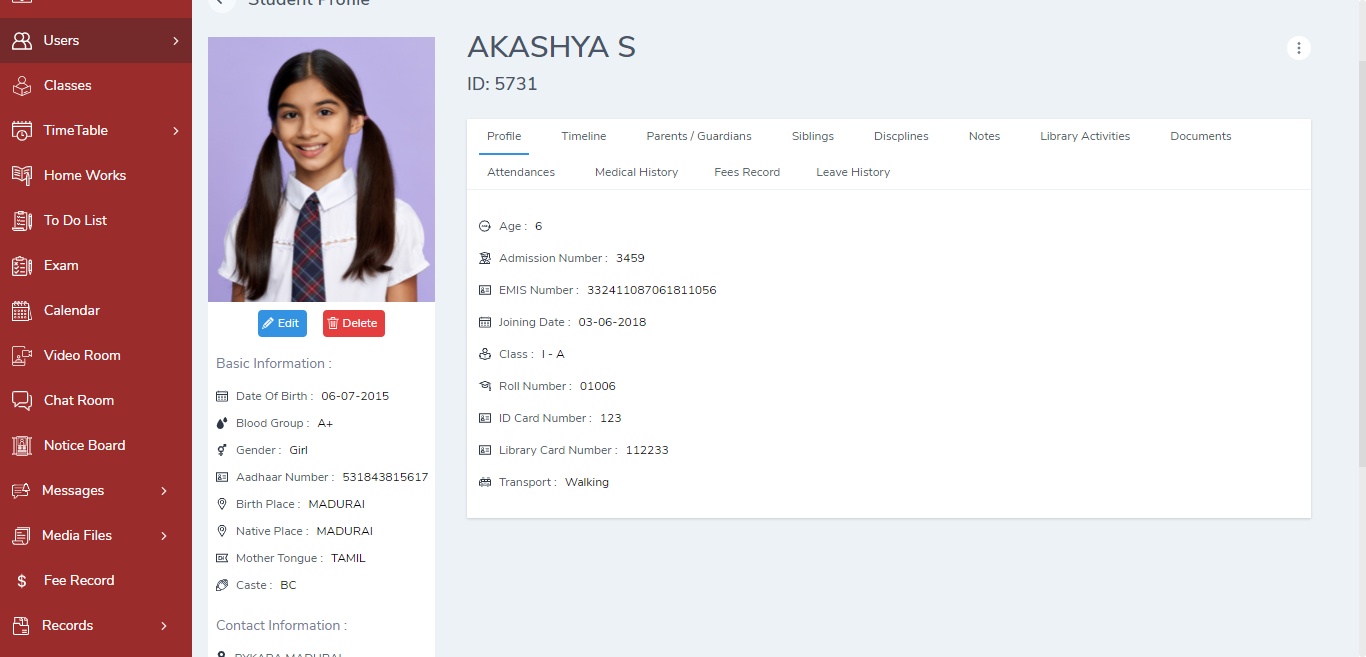Viewport: 1366px width, 657px height.
Task: Open the Classes sidebar link
Action: coord(68,86)
